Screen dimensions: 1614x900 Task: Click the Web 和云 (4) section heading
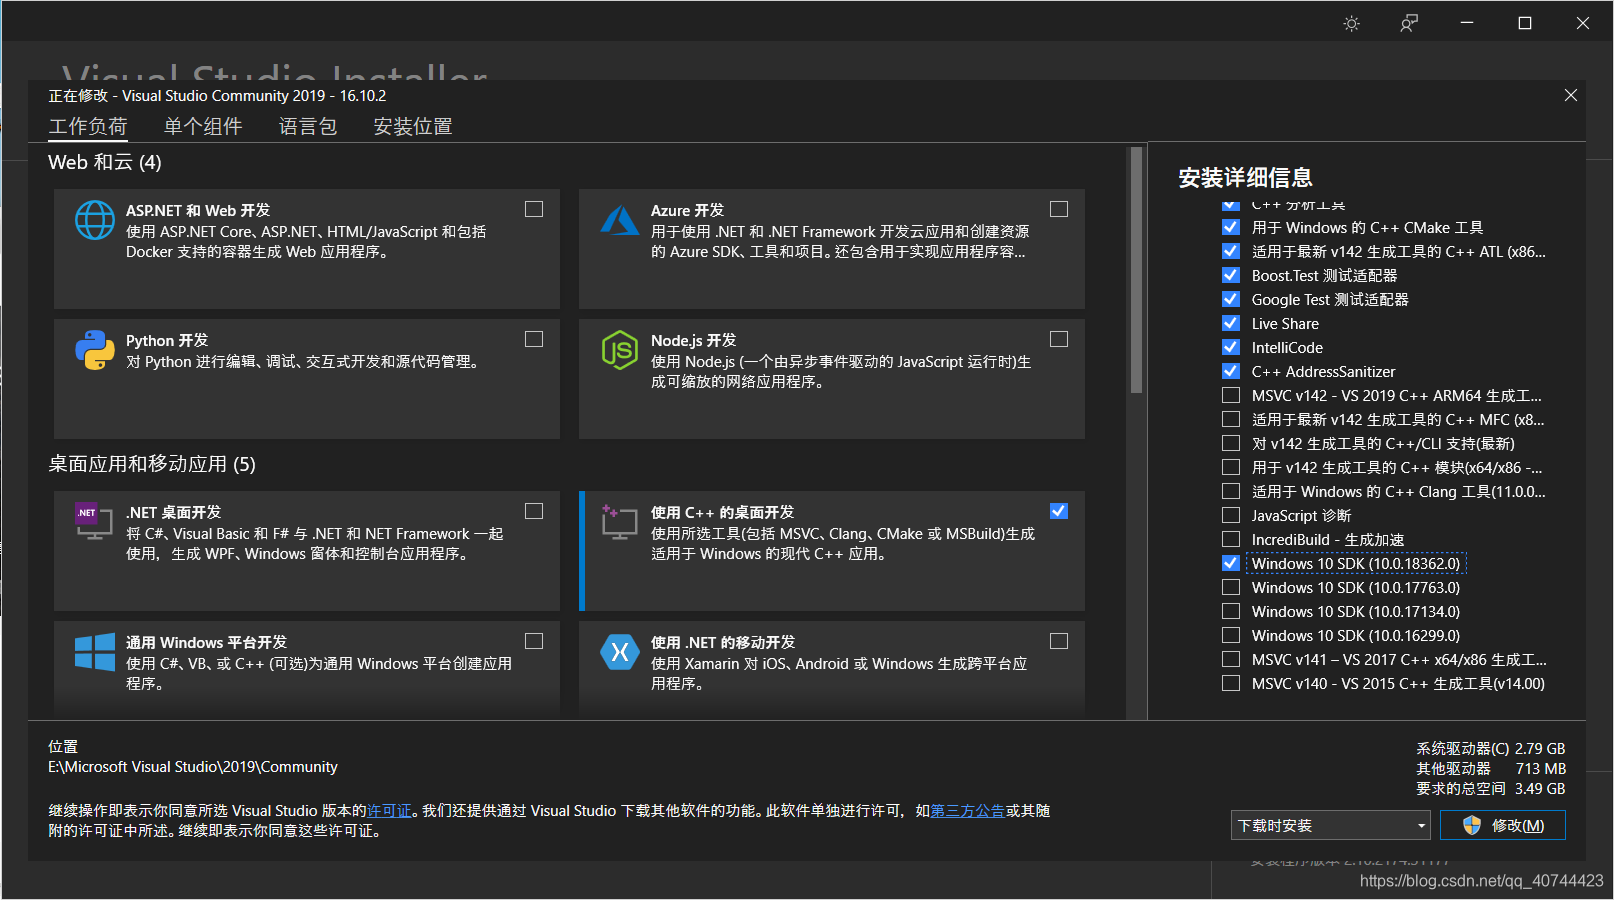(105, 162)
